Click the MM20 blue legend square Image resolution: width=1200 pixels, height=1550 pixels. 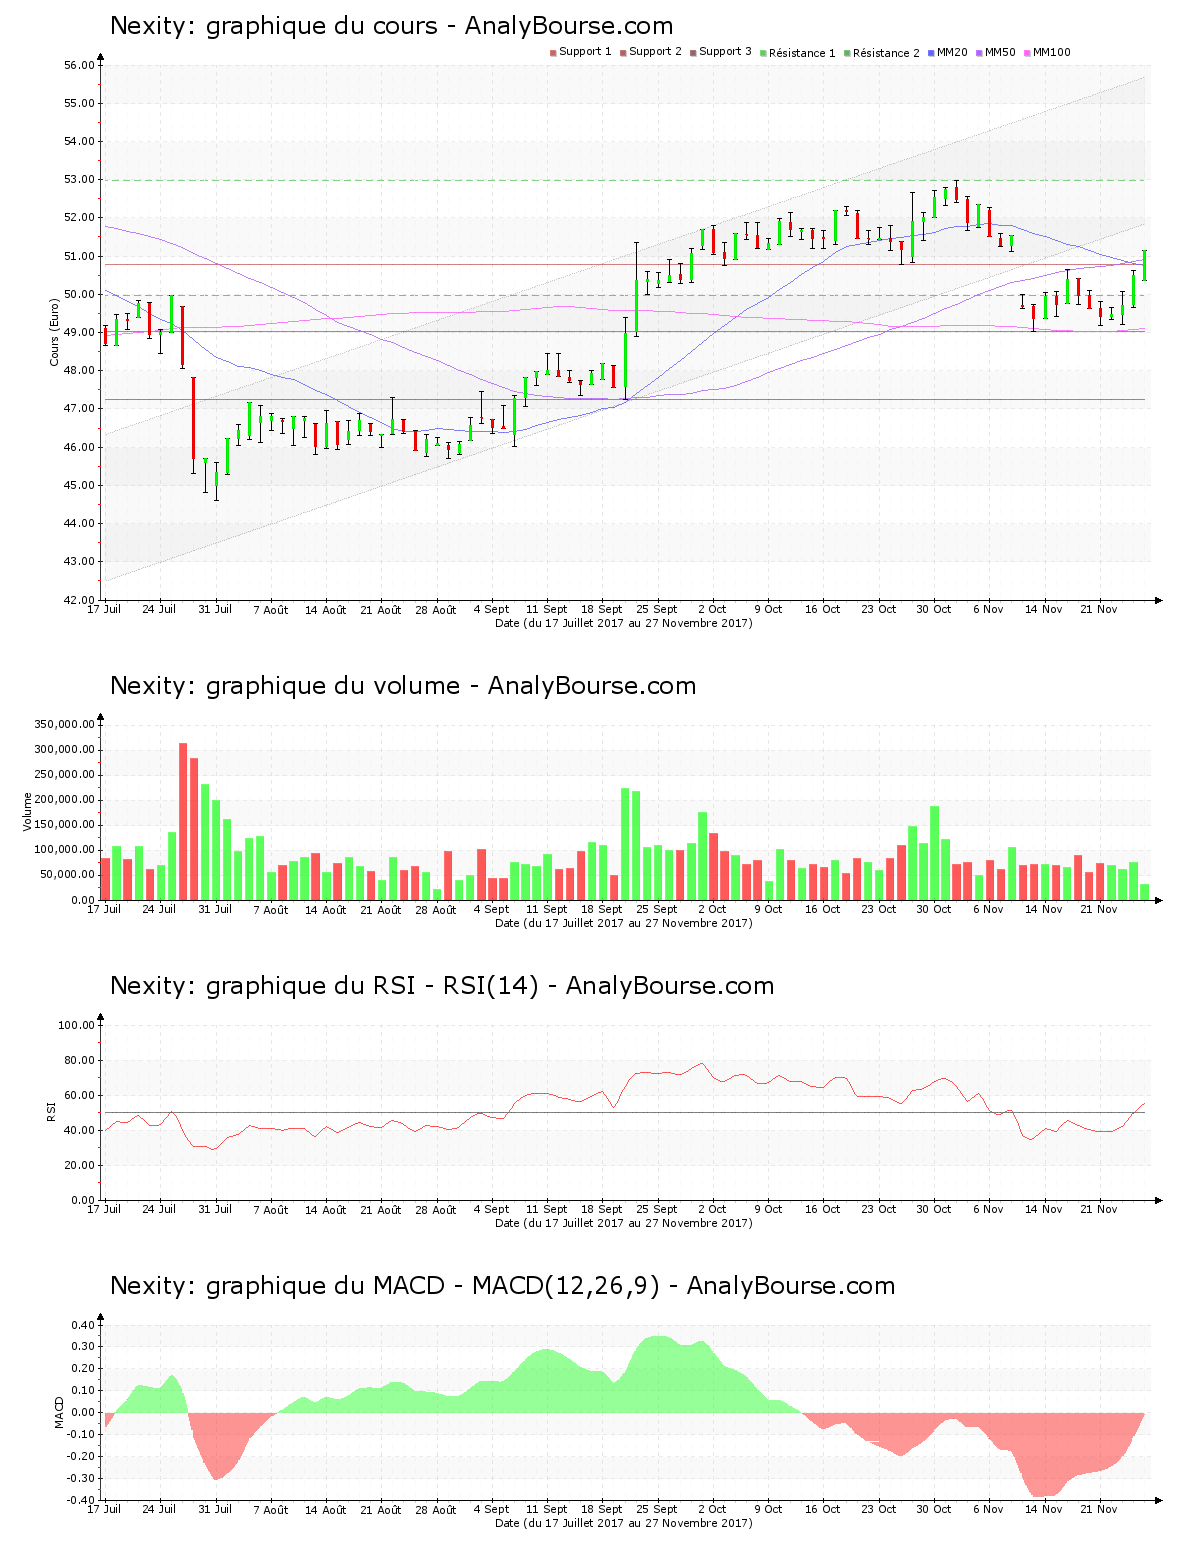click(x=931, y=53)
